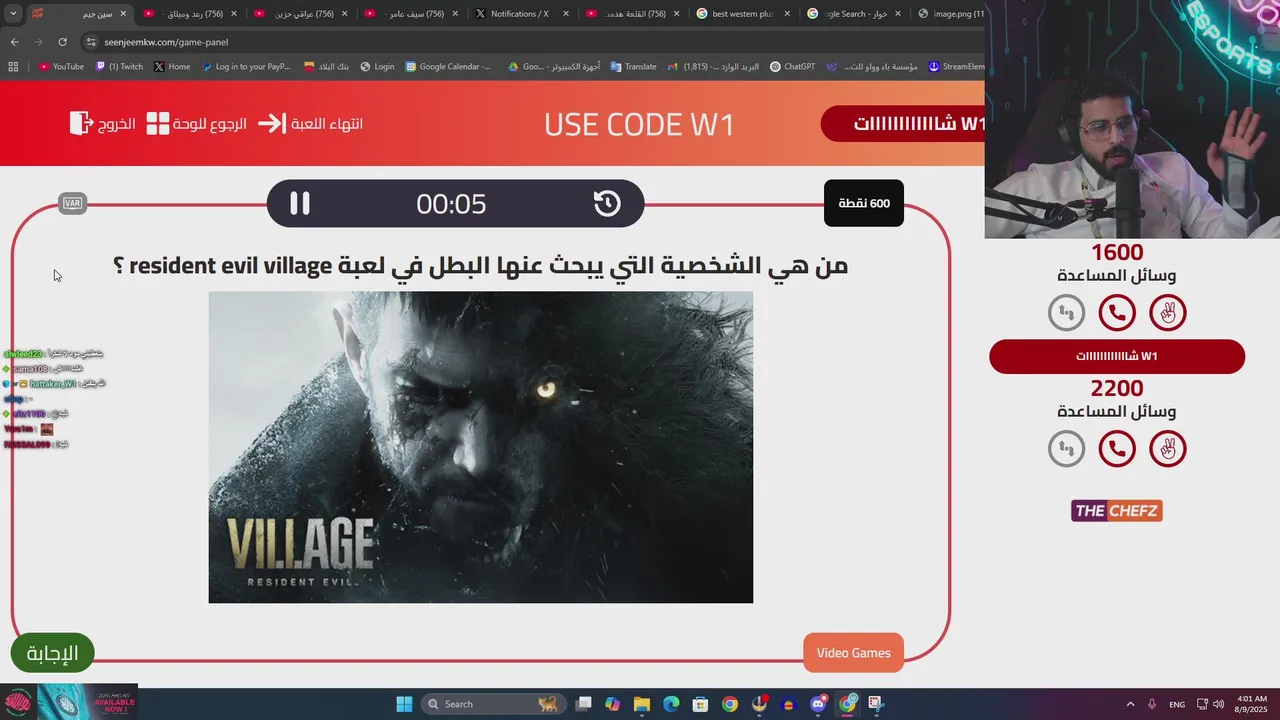Open the Translate bookmark
This screenshot has height=720, width=1280.
[x=633, y=67]
